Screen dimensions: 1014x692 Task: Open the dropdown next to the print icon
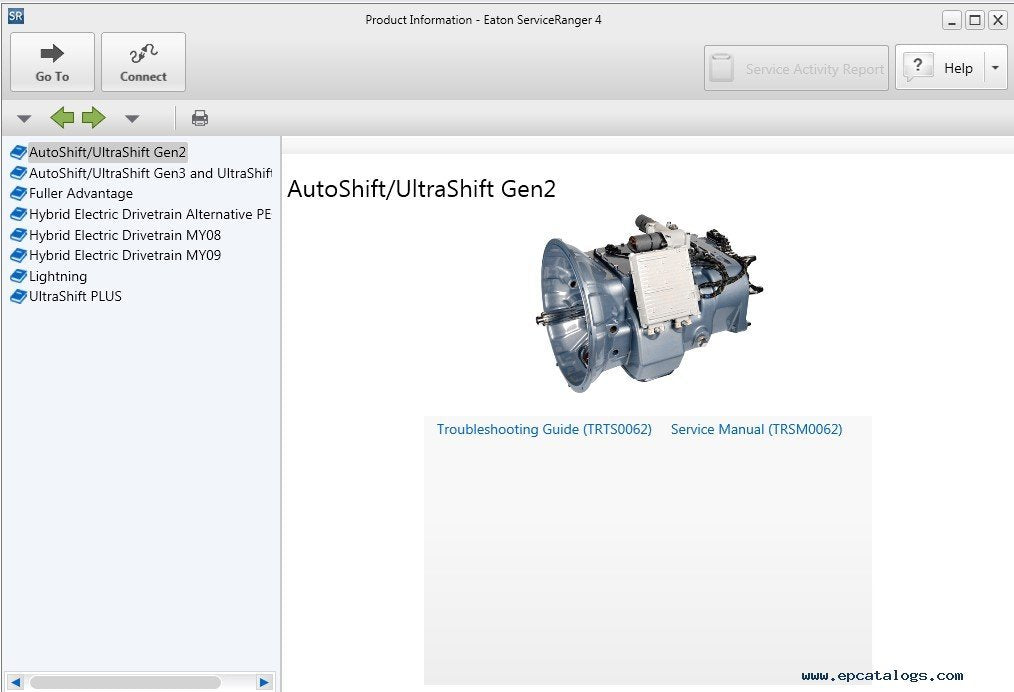132,117
